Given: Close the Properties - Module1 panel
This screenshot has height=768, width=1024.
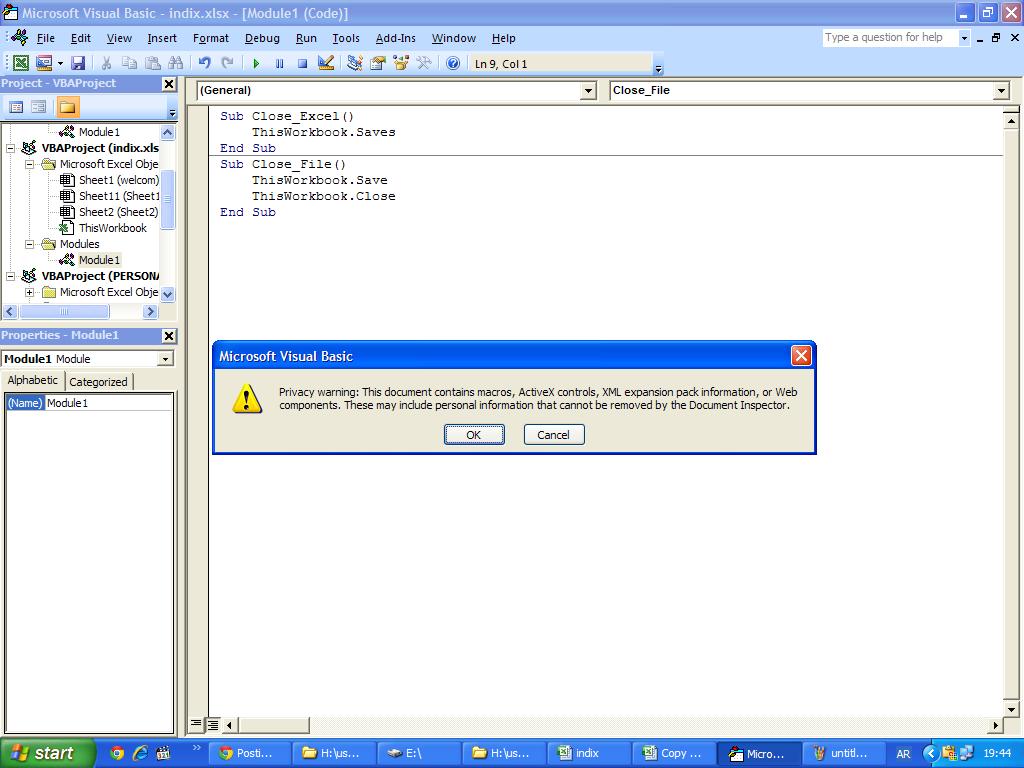Looking at the screenshot, I should [x=168, y=336].
